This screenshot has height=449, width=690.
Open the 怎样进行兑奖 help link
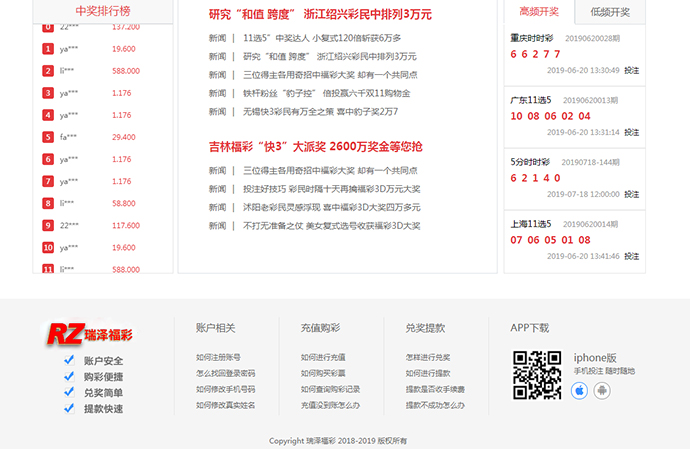tap(427, 357)
